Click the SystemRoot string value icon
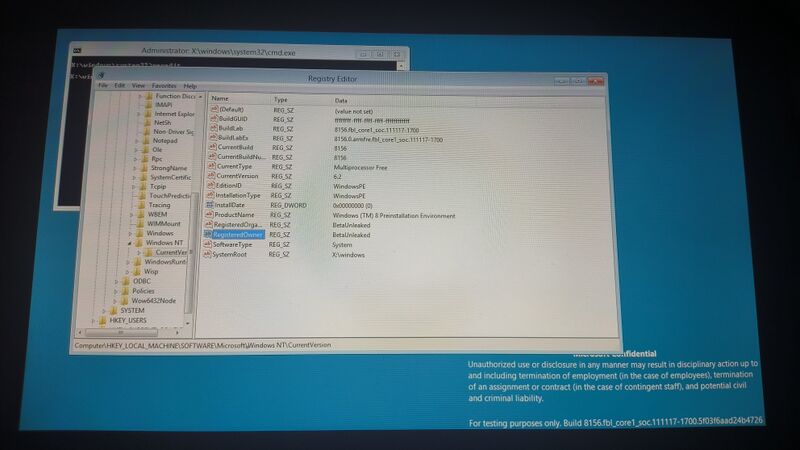 tap(207, 254)
